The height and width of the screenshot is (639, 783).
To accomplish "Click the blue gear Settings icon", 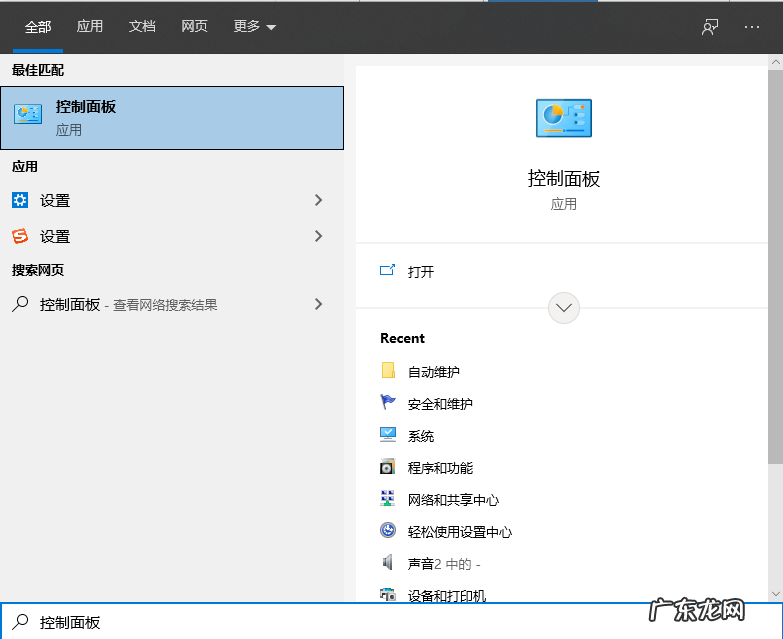I will (x=20, y=200).
